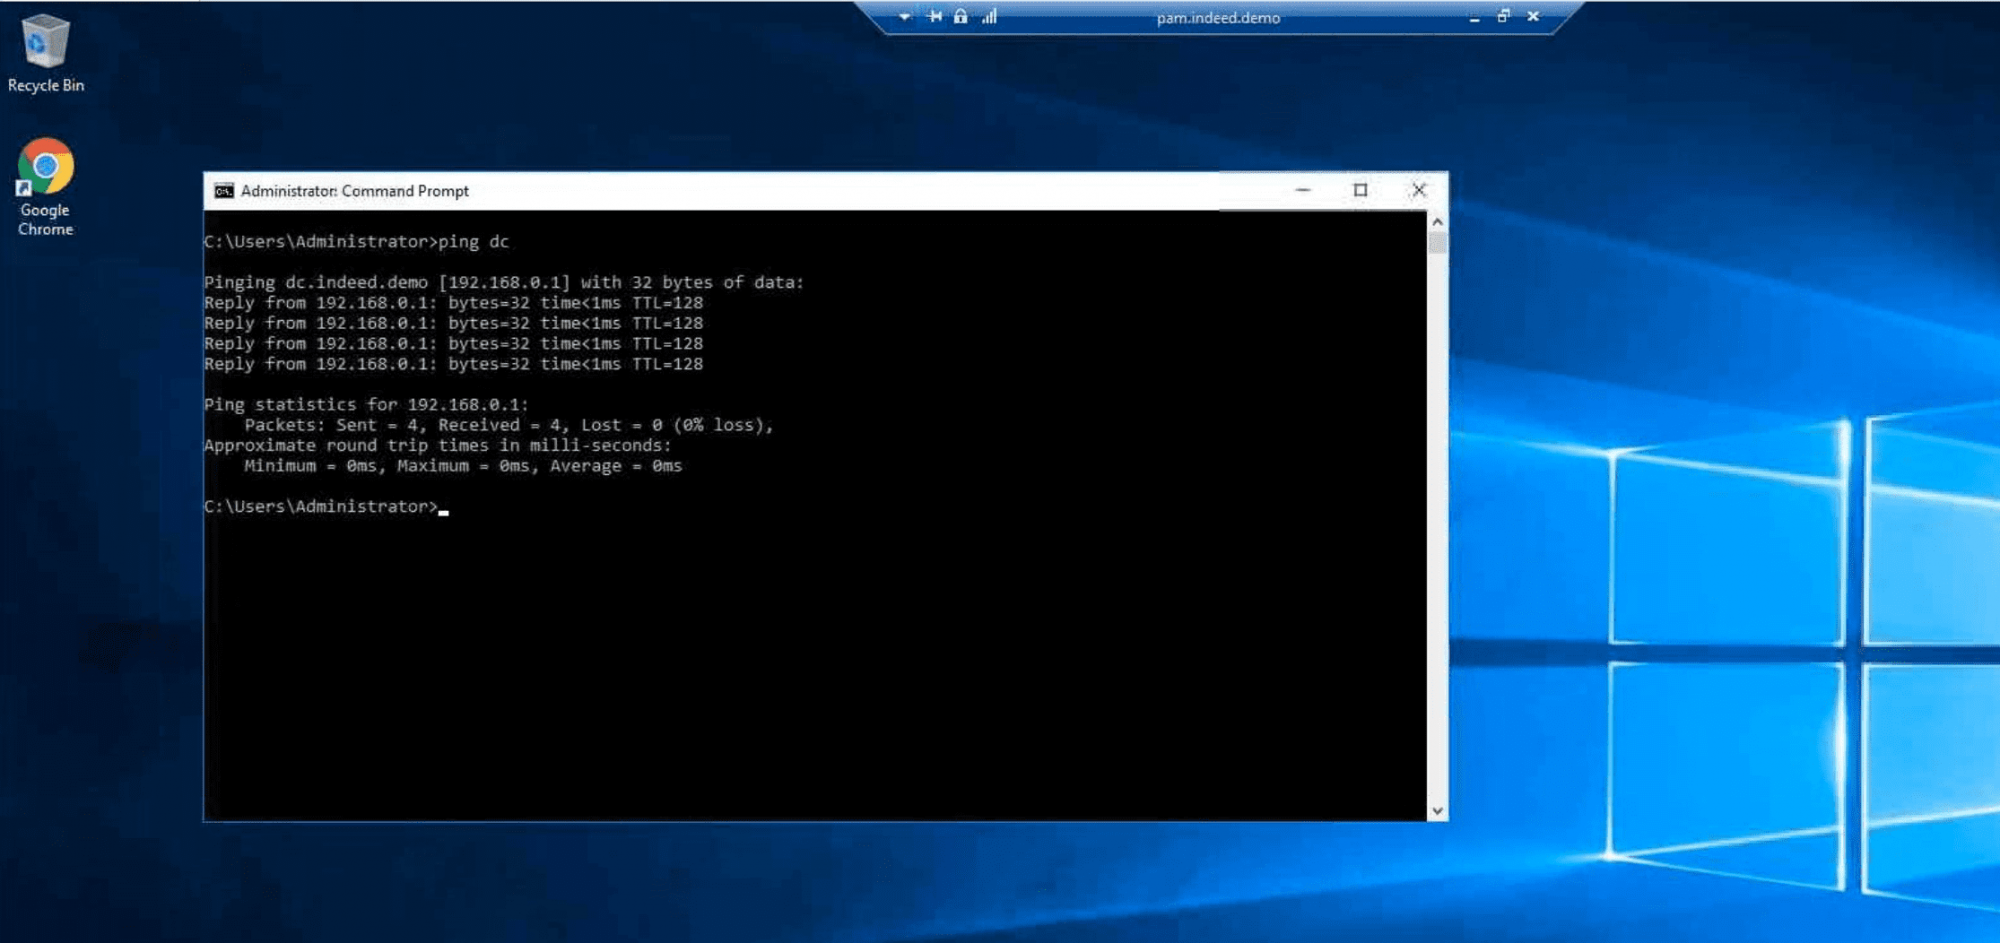Maximize the Command Prompt window
The height and width of the screenshot is (943, 2000).
tap(1360, 190)
